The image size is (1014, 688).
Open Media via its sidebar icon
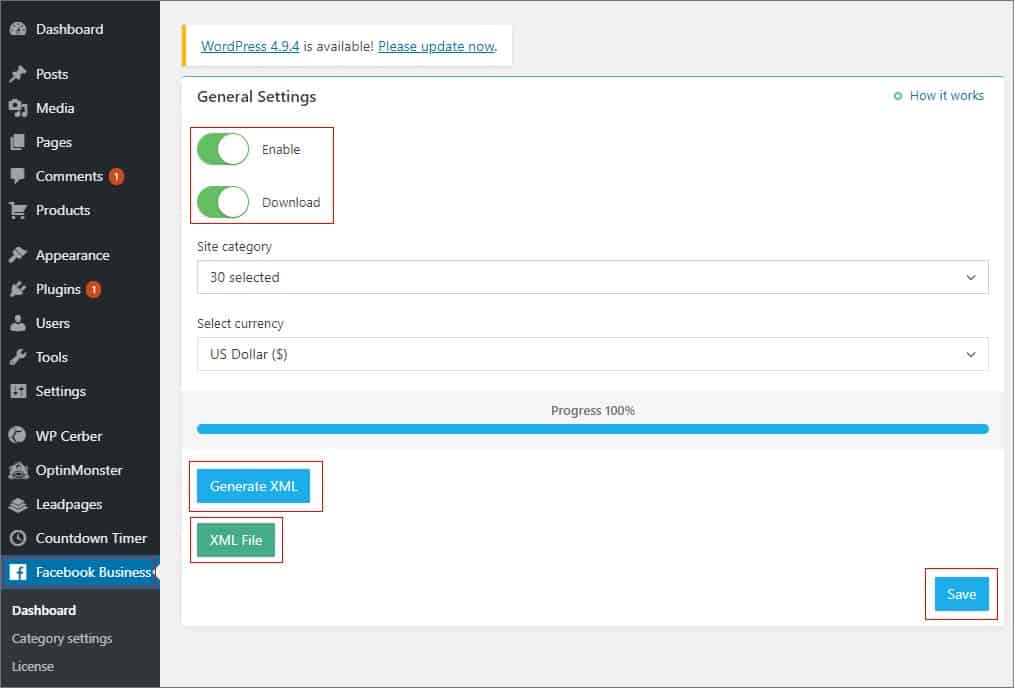click(17, 108)
